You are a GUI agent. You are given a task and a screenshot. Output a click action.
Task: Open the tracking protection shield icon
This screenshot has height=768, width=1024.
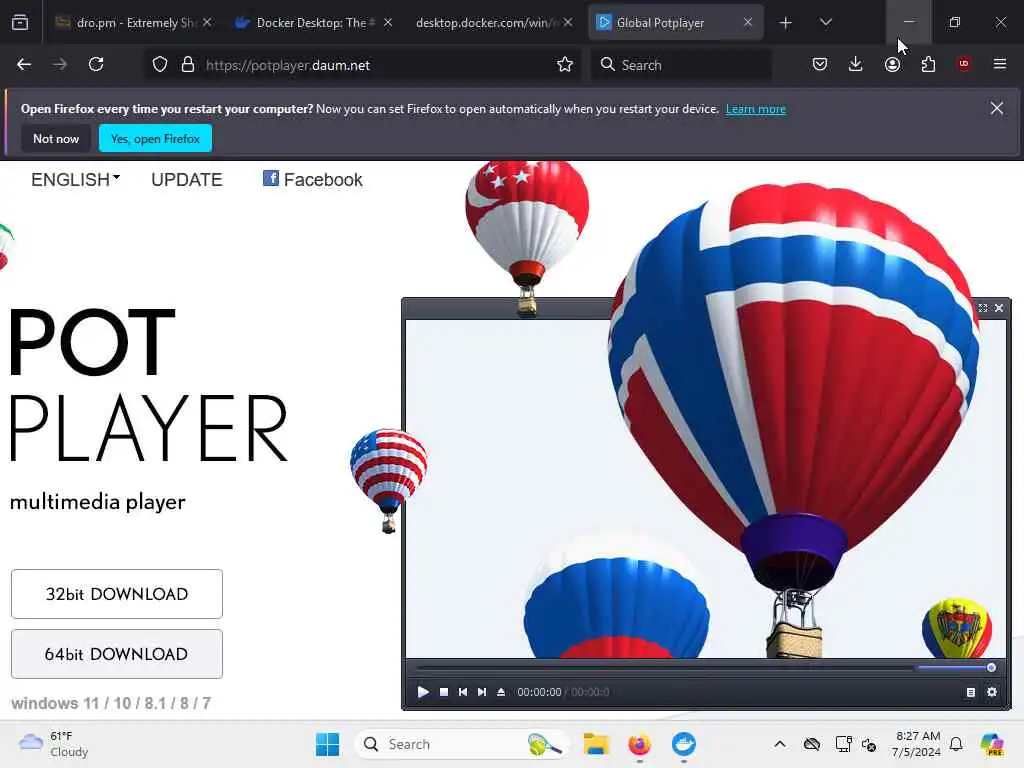[160, 65]
